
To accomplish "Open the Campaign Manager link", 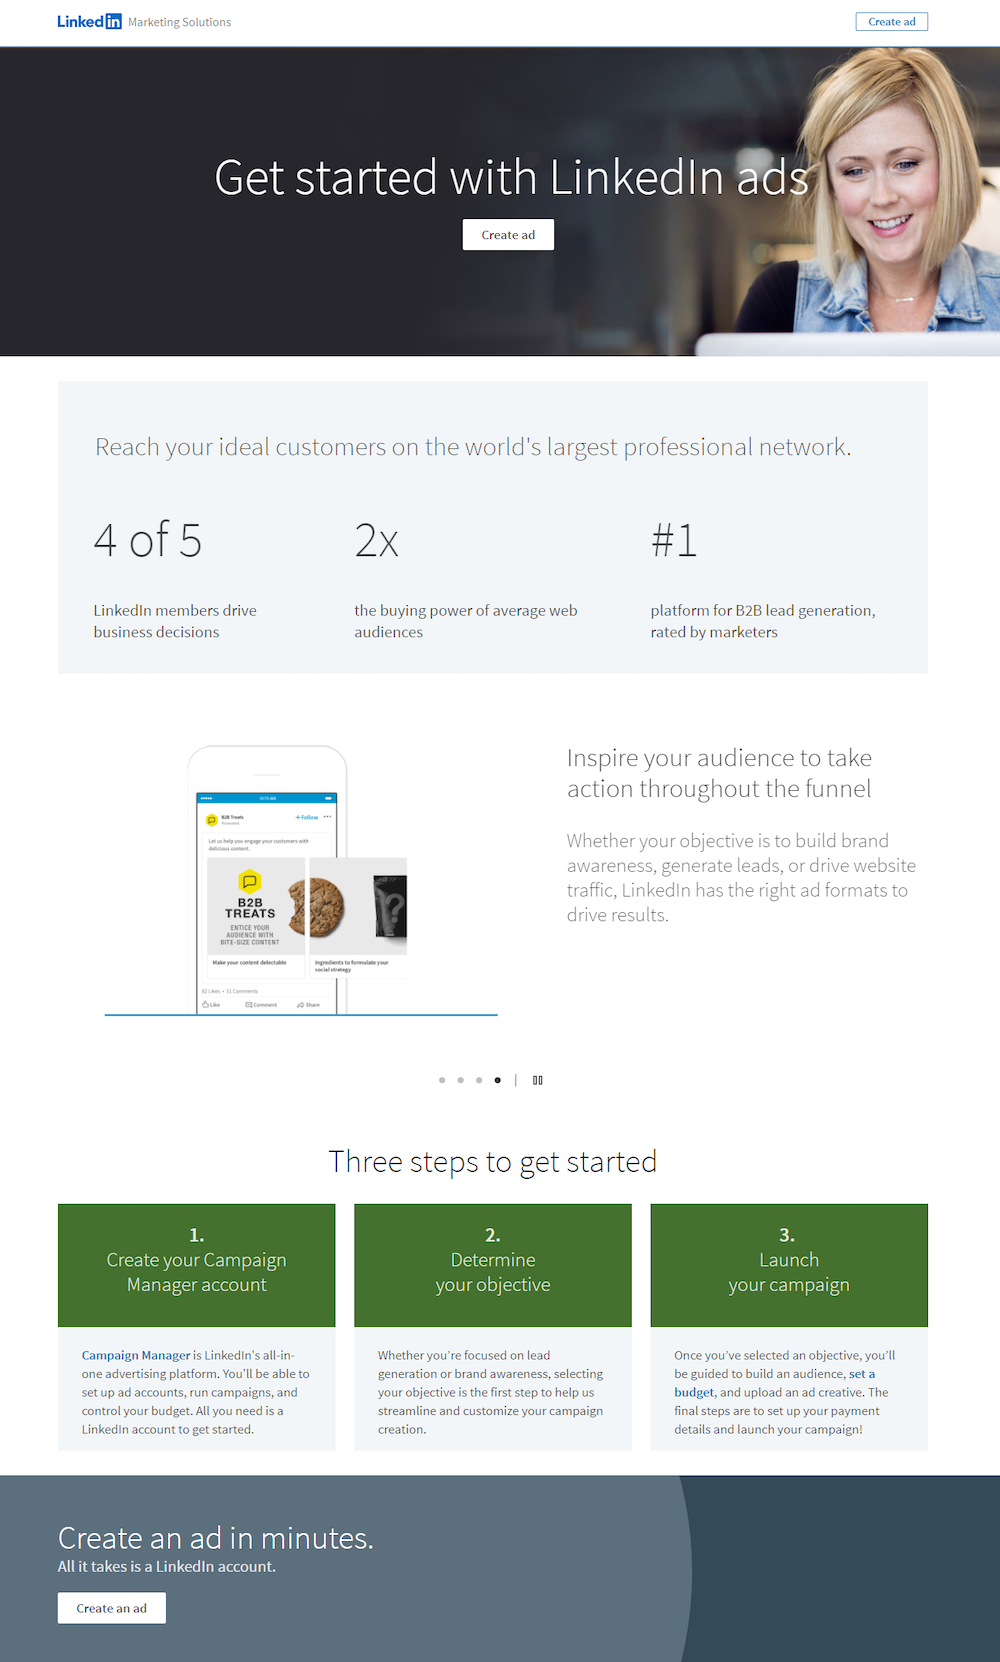I will click(x=136, y=1355).
